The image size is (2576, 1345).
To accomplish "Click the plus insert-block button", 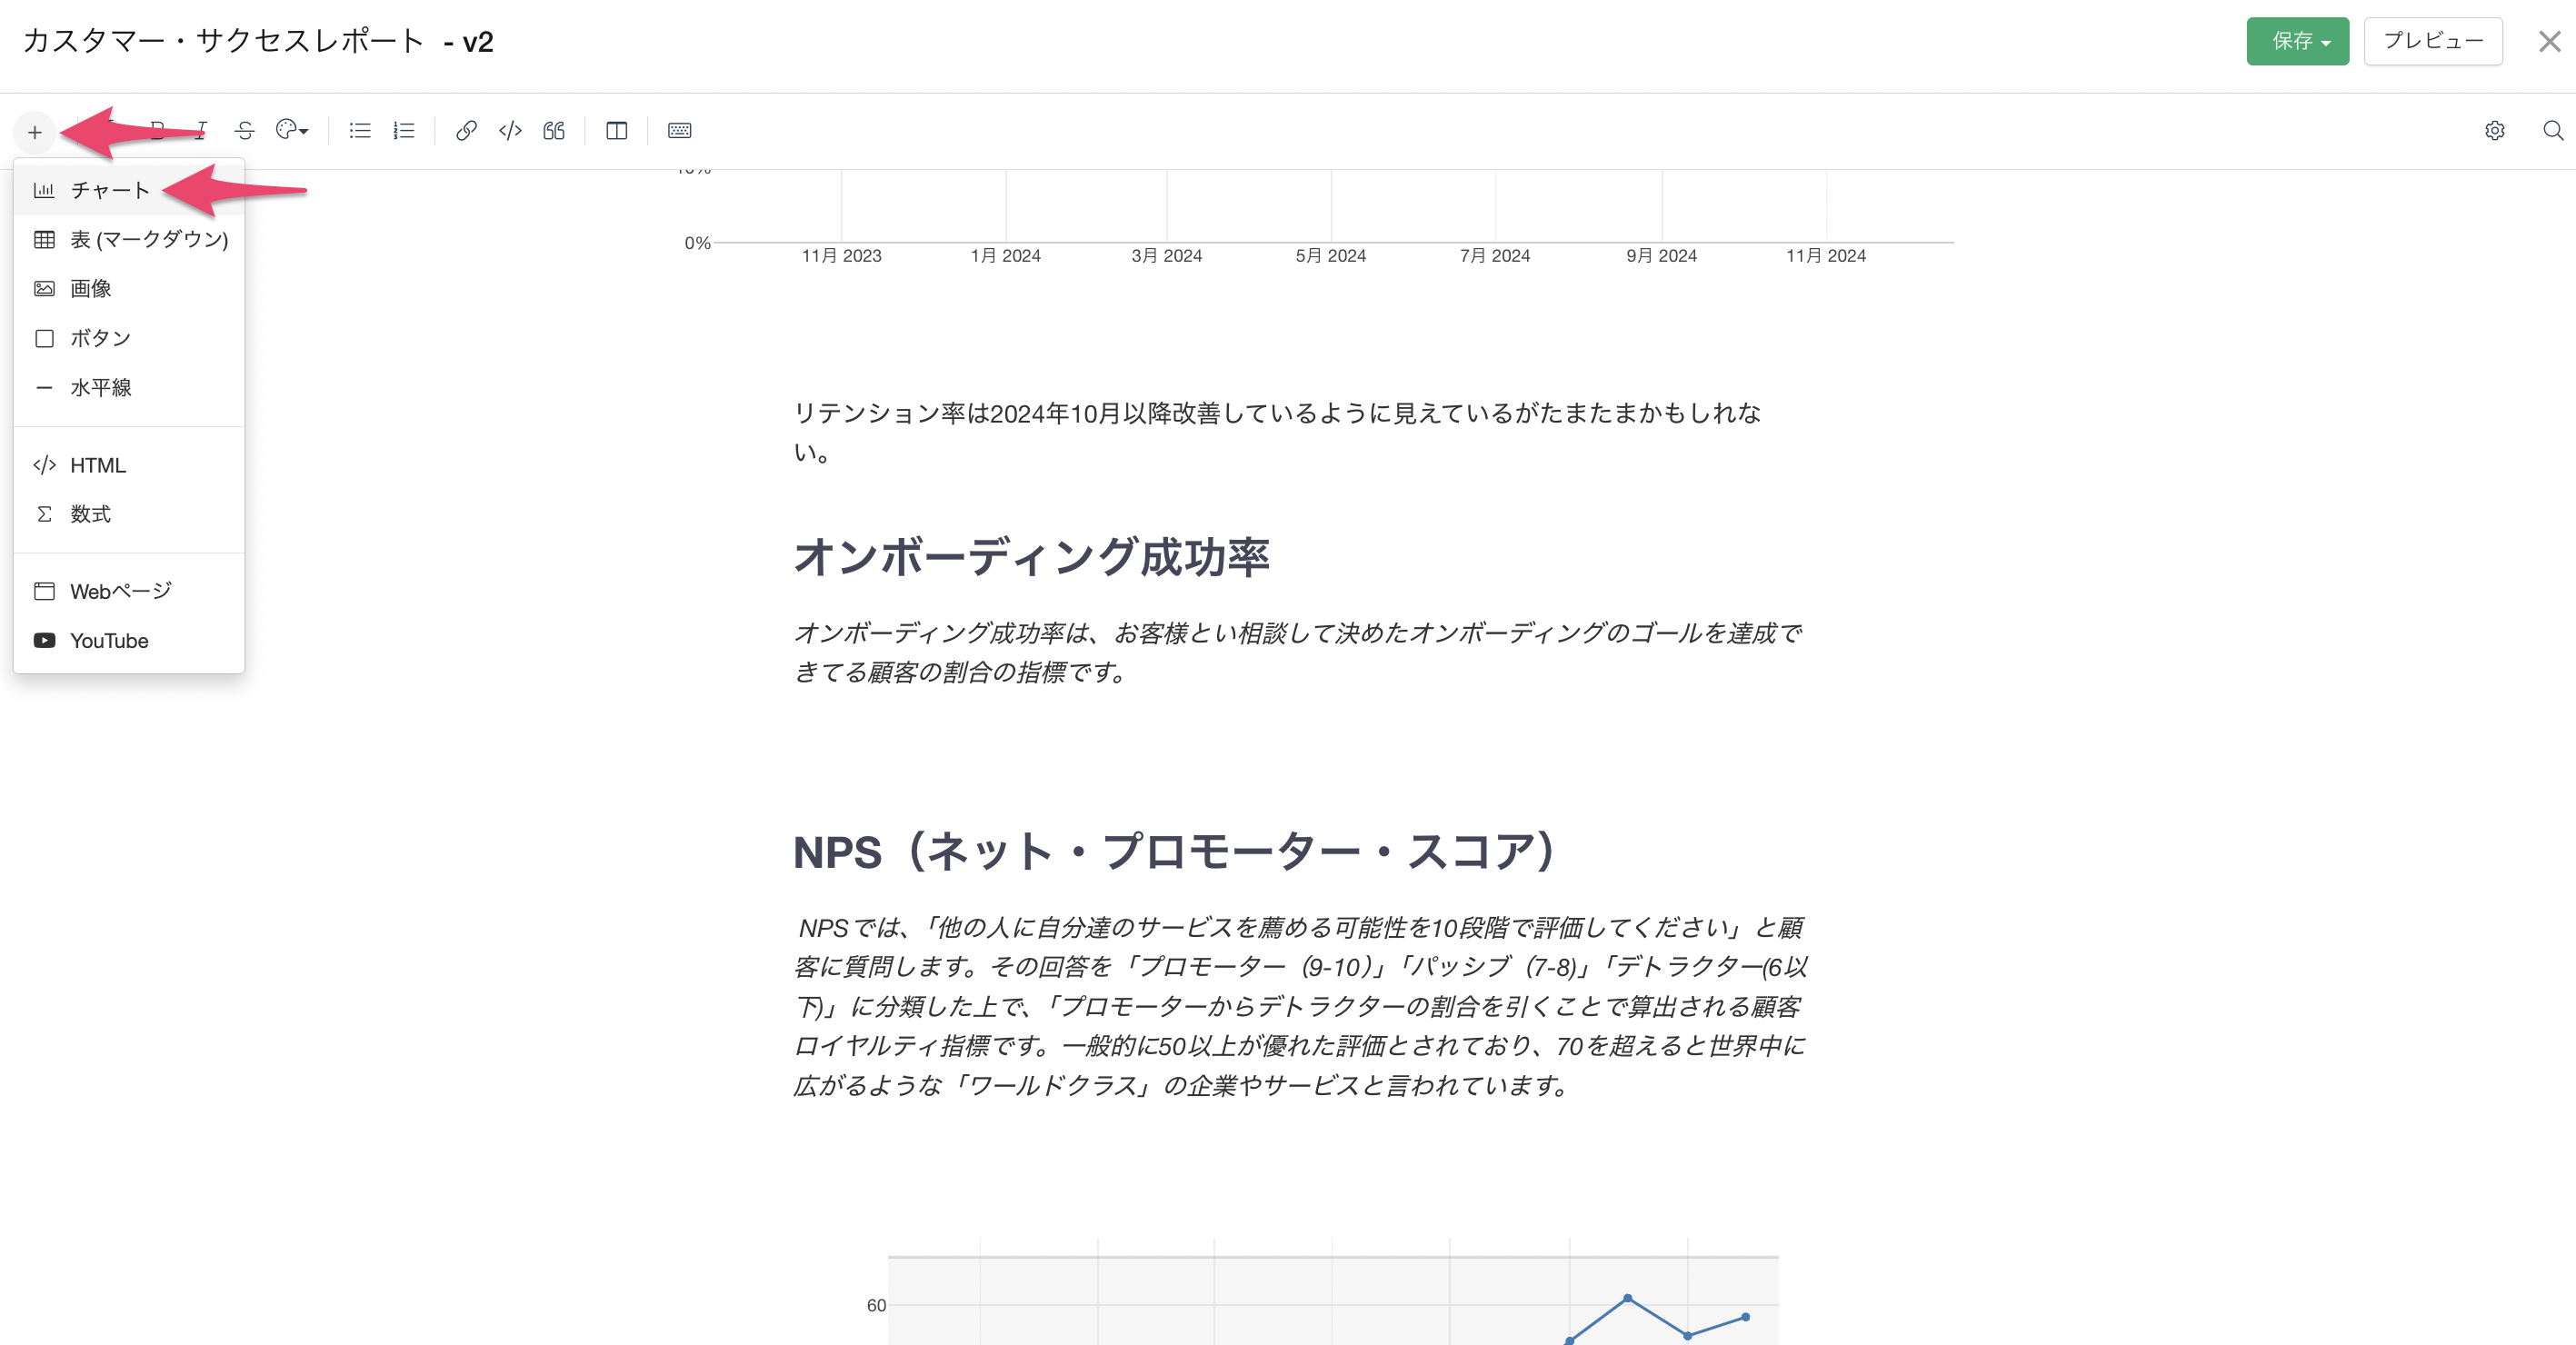I will 35,131.
